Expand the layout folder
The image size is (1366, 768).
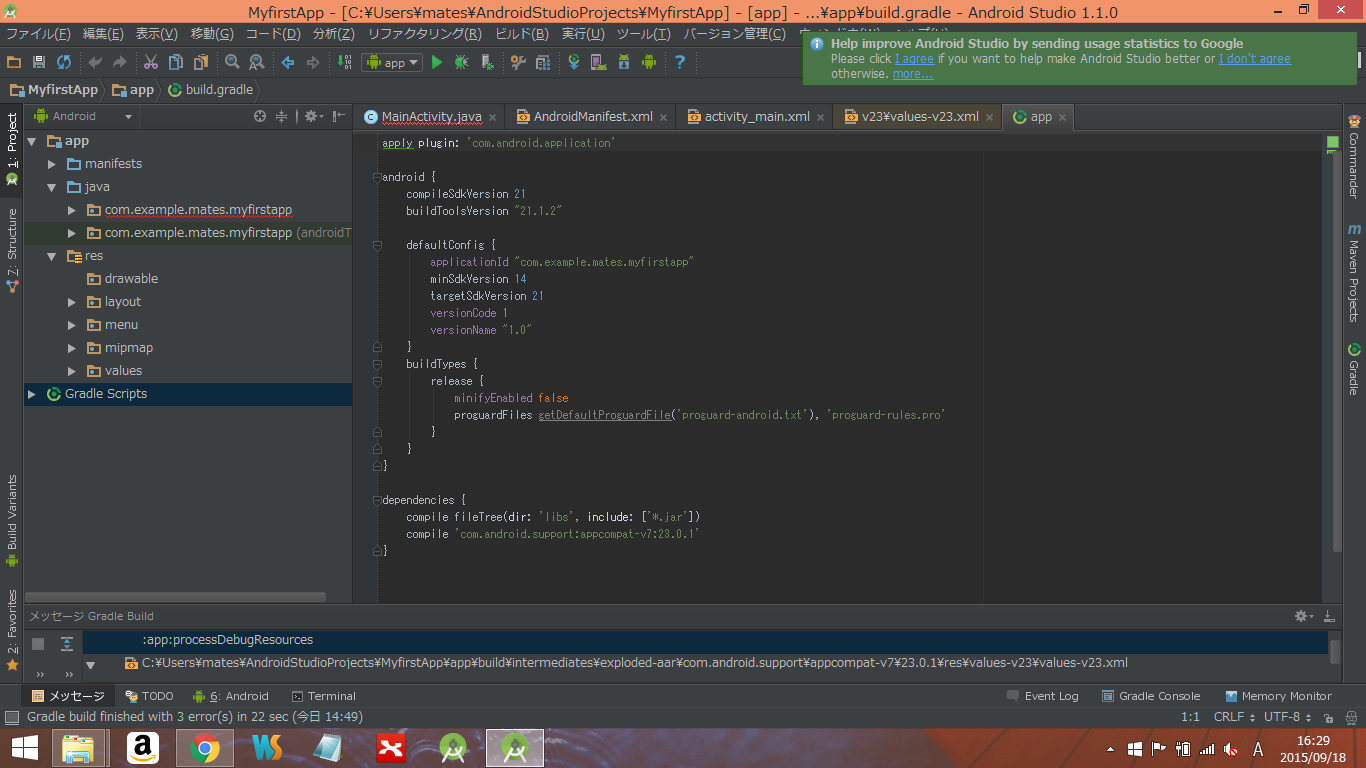click(72, 302)
